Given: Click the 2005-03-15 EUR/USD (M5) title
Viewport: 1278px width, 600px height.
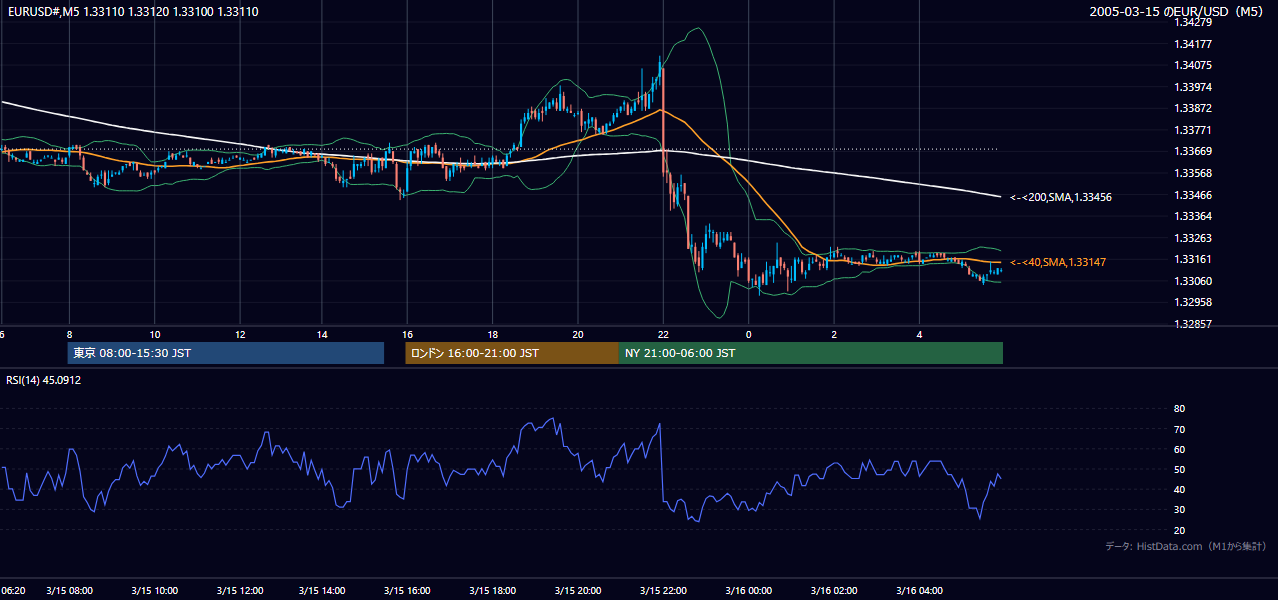Looking at the screenshot, I should [x=1177, y=12].
